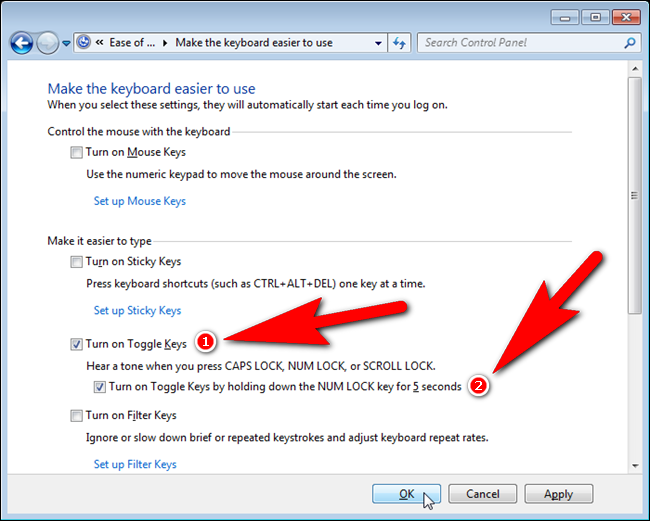Click the greyed-out Forward arrow button
The image size is (650, 521).
pyautogui.click(x=47, y=43)
